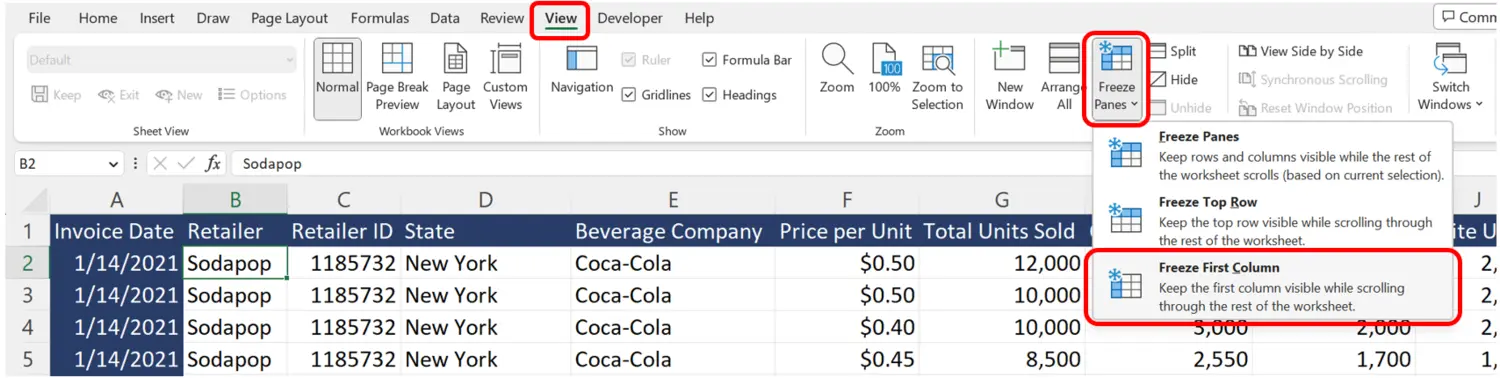This screenshot has height=378, width=1500.
Task: Expand the Name Box dropdown arrow
Action: pyautogui.click(x=113, y=163)
